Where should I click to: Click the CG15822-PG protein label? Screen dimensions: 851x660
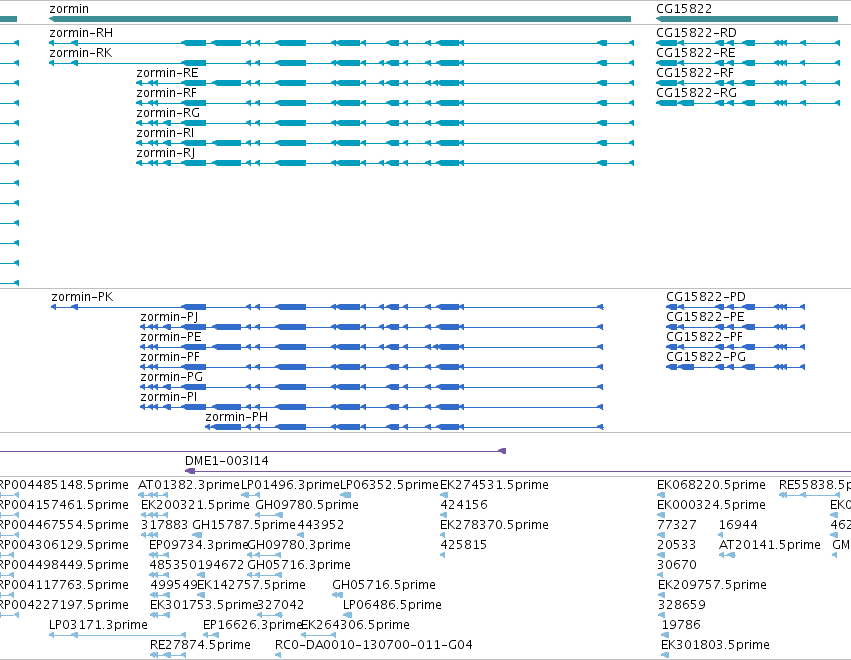[x=706, y=357]
